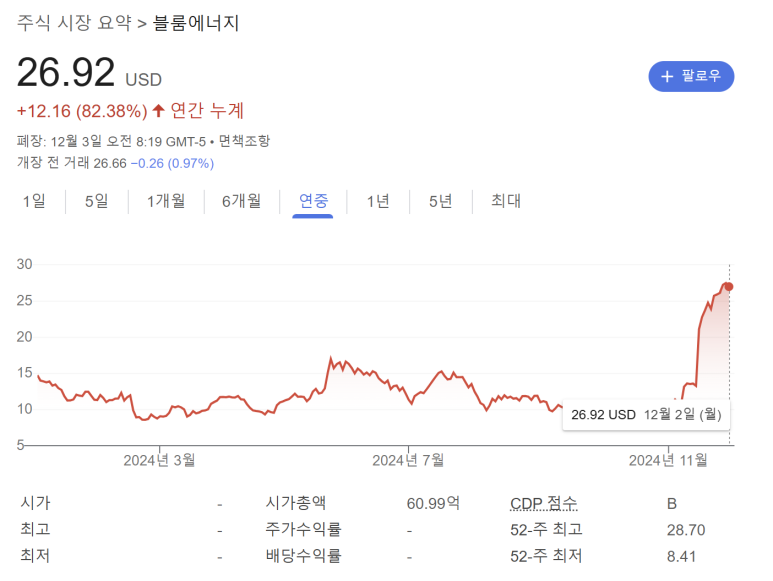Choose the 1년 range tab
This screenshot has width=773, height=581.
(x=378, y=201)
